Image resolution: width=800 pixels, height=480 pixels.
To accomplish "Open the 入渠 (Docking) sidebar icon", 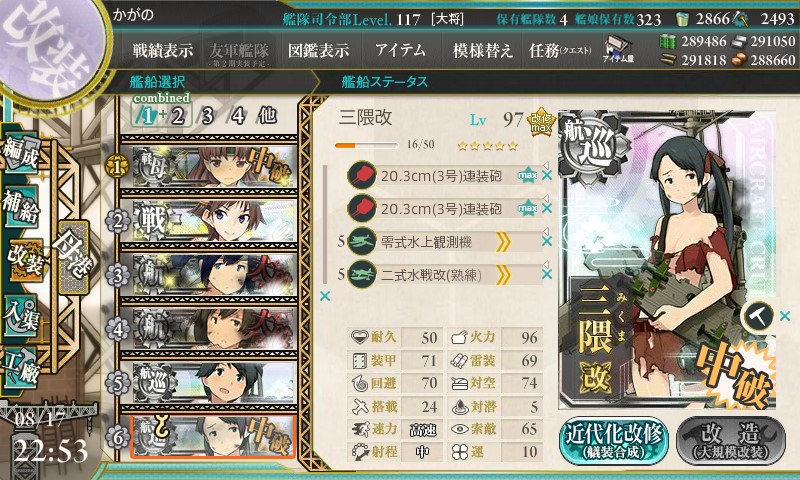I will click(x=22, y=315).
